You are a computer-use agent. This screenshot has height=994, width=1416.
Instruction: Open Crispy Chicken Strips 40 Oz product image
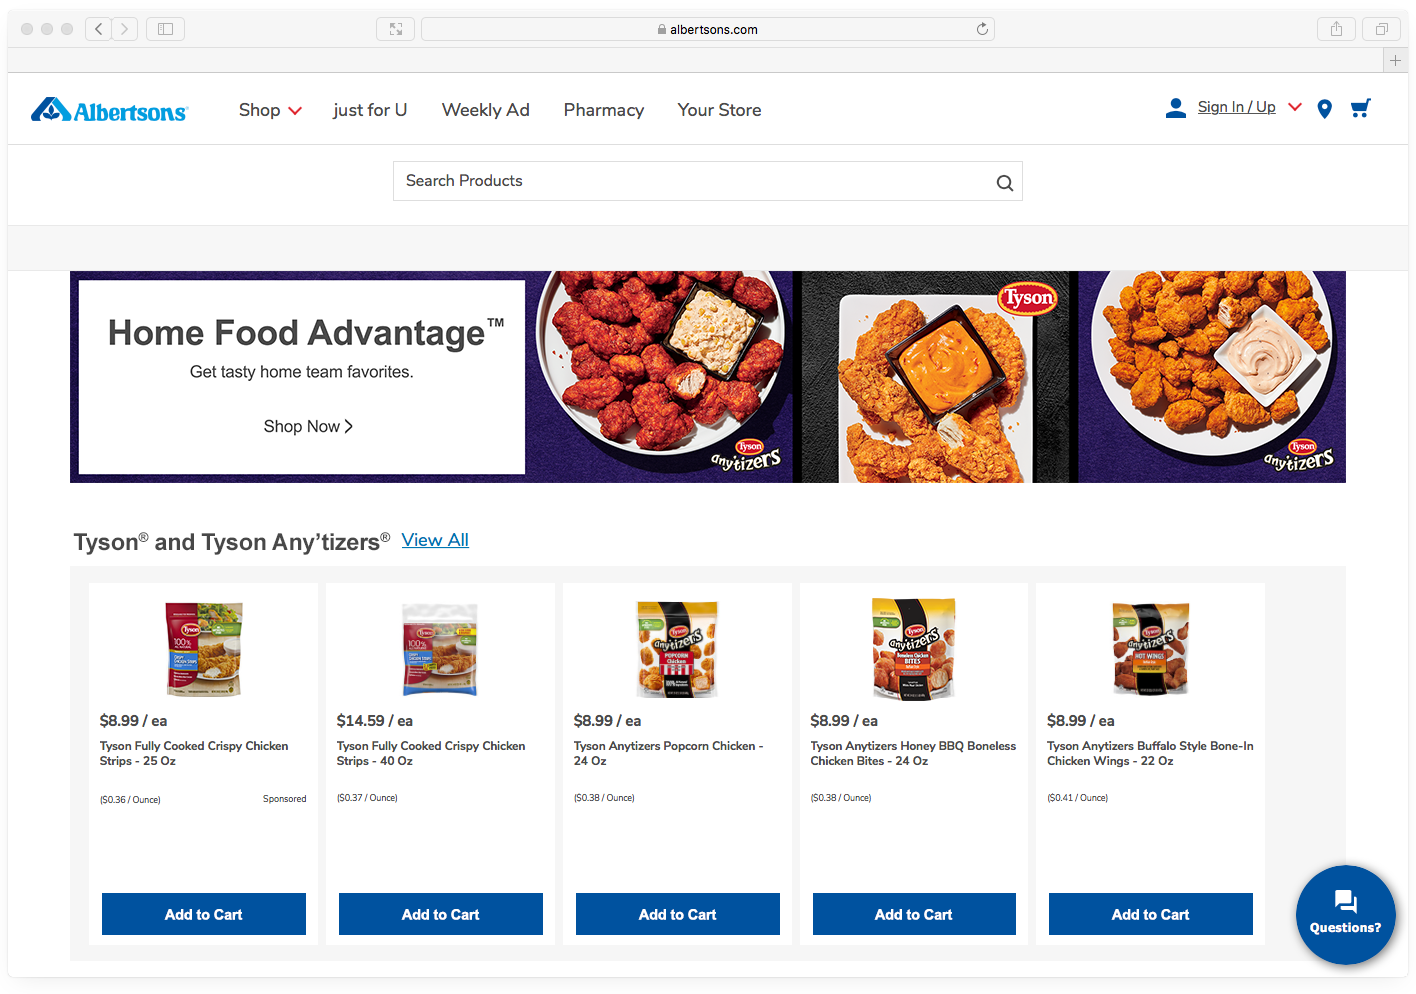pyautogui.click(x=440, y=649)
